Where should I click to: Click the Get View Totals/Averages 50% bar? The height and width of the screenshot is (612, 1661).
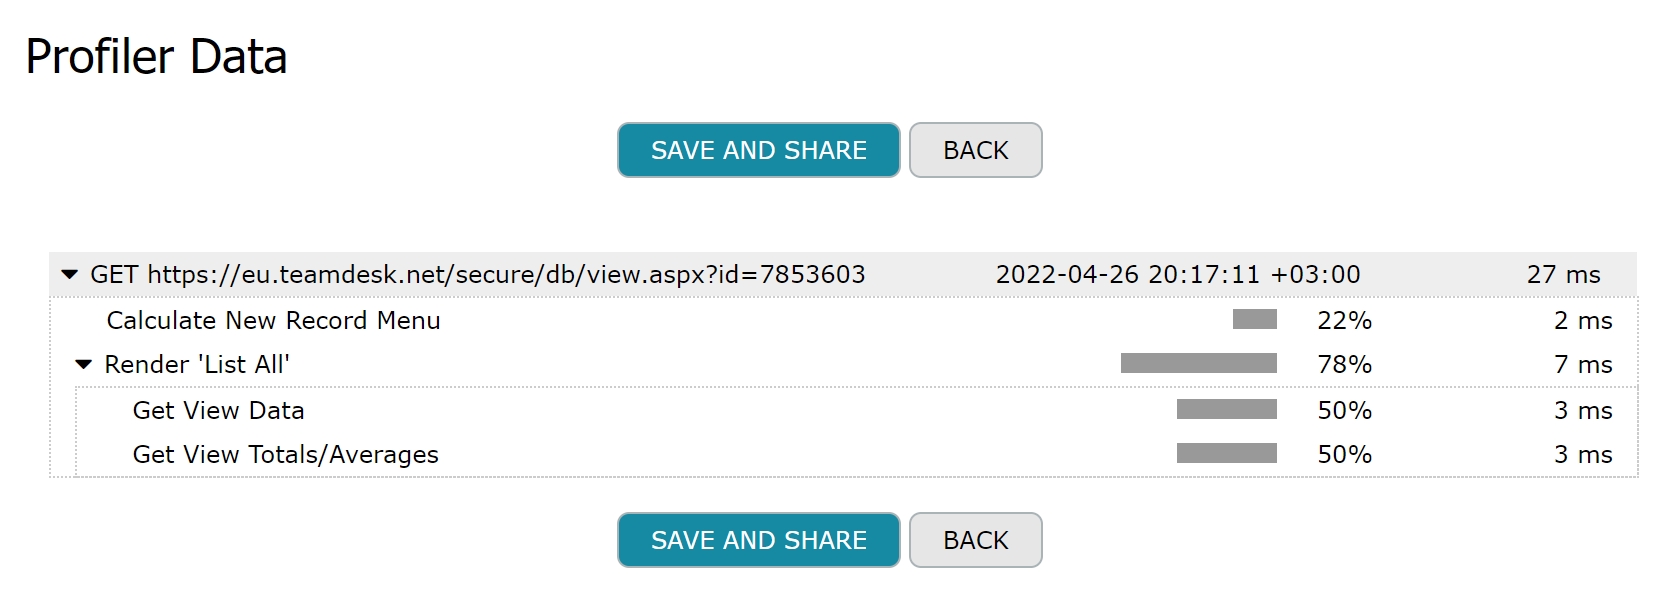(x=1226, y=454)
